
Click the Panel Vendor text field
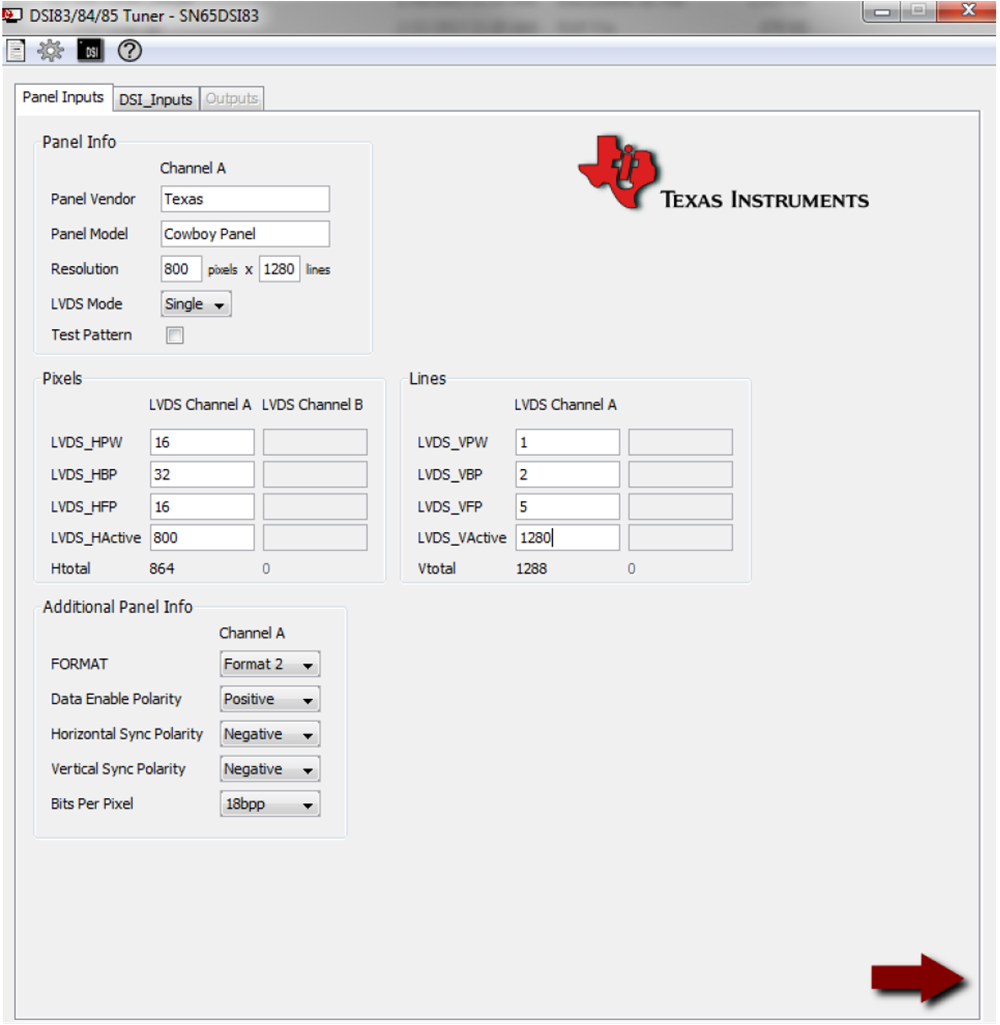click(x=245, y=199)
